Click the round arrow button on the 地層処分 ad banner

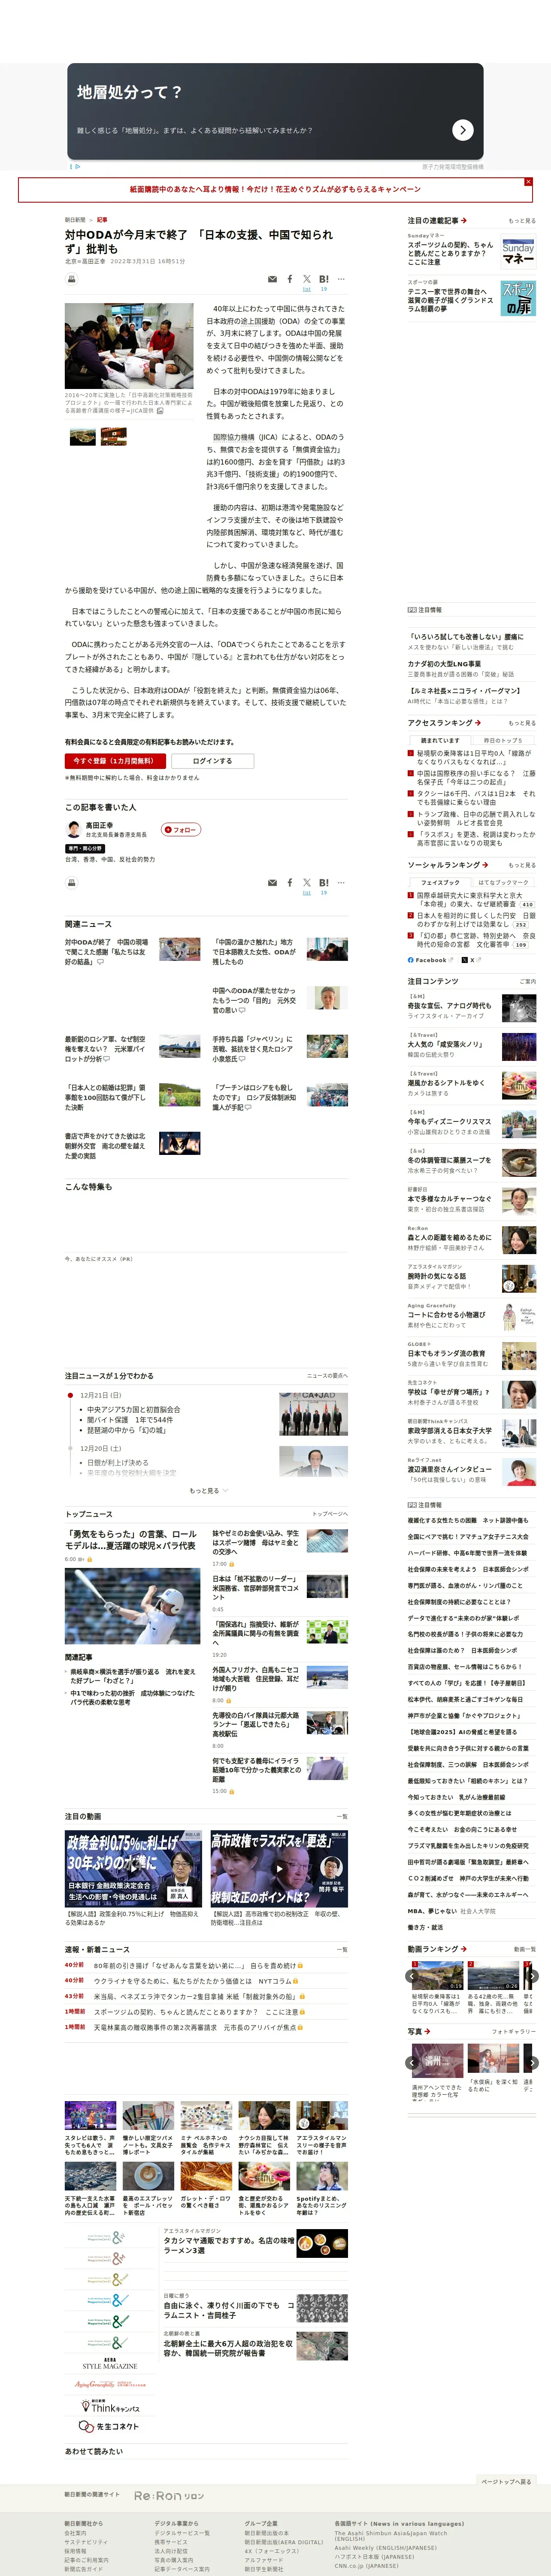(462, 130)
